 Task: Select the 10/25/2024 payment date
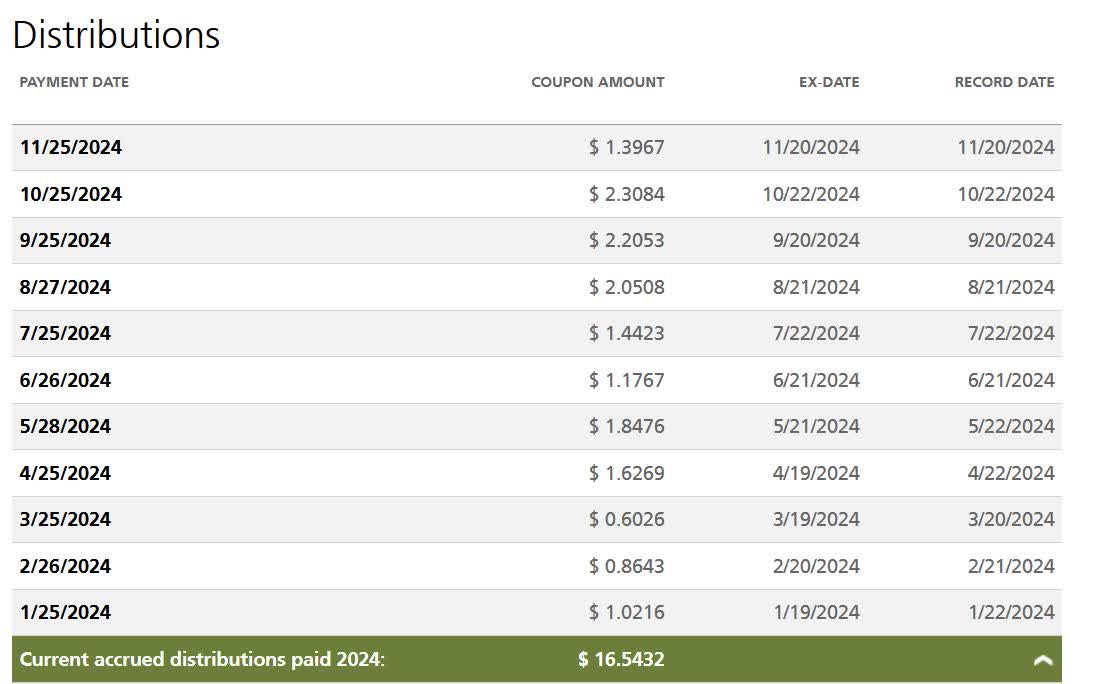[71, 194]
